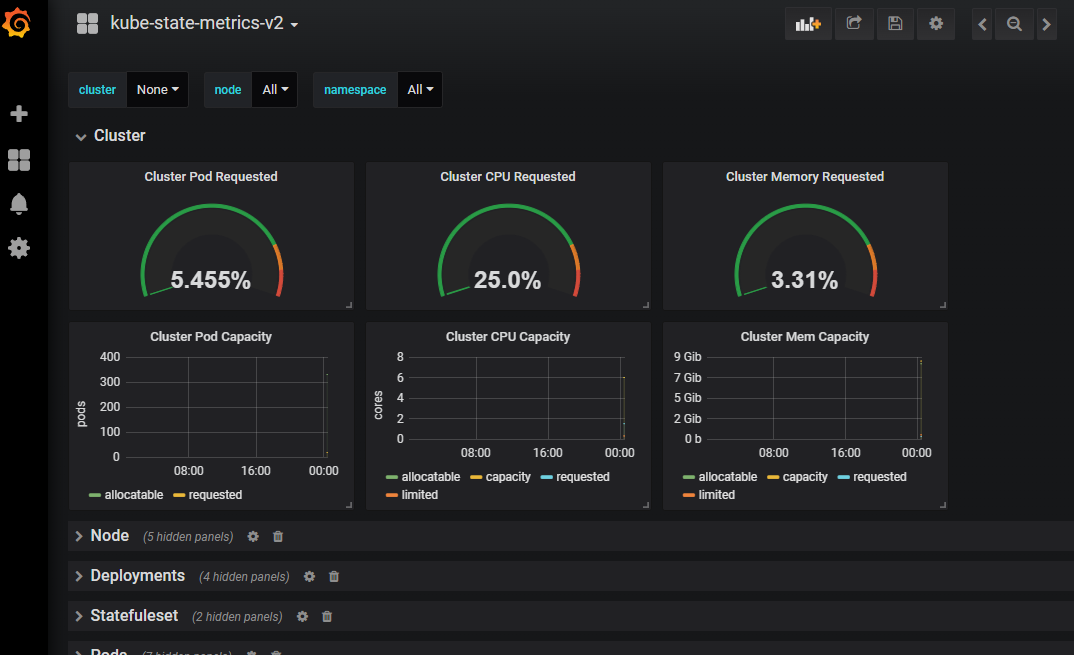Open the namespace variable dropdown
The height and width of the screenshot is (655, 1074).
click(420, 90)
